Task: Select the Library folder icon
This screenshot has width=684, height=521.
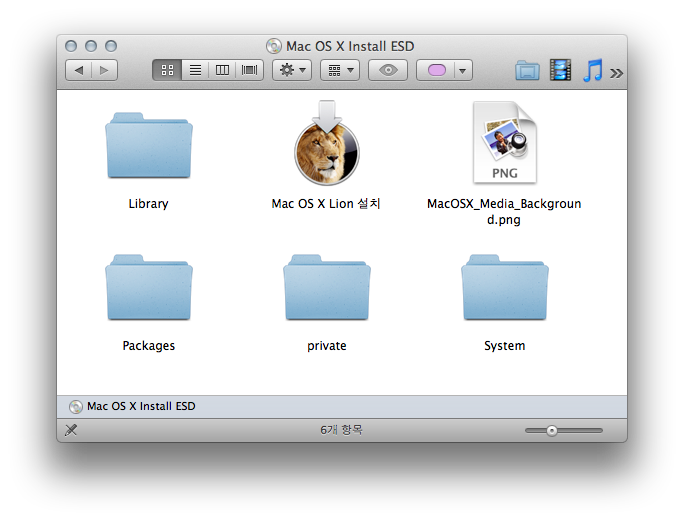Action: [x=149, y=145]
